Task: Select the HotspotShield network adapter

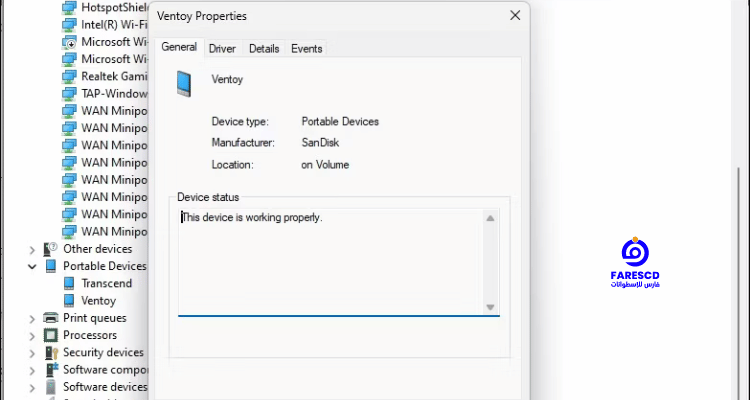Action: [114, 7]
